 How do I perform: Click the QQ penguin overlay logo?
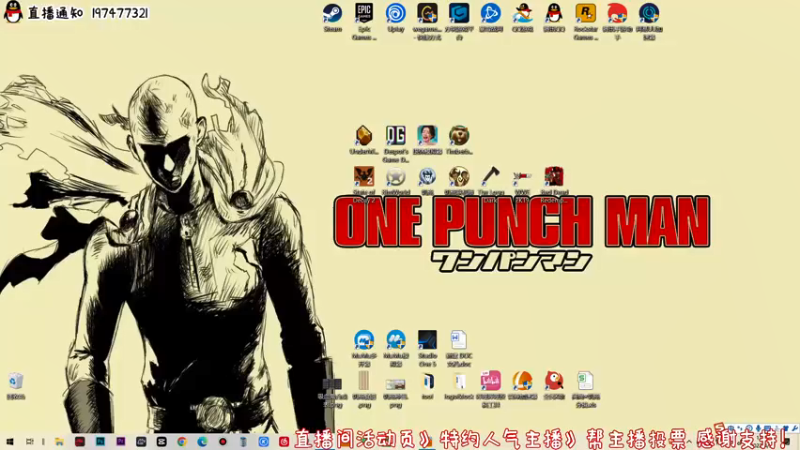pos(13,12)
